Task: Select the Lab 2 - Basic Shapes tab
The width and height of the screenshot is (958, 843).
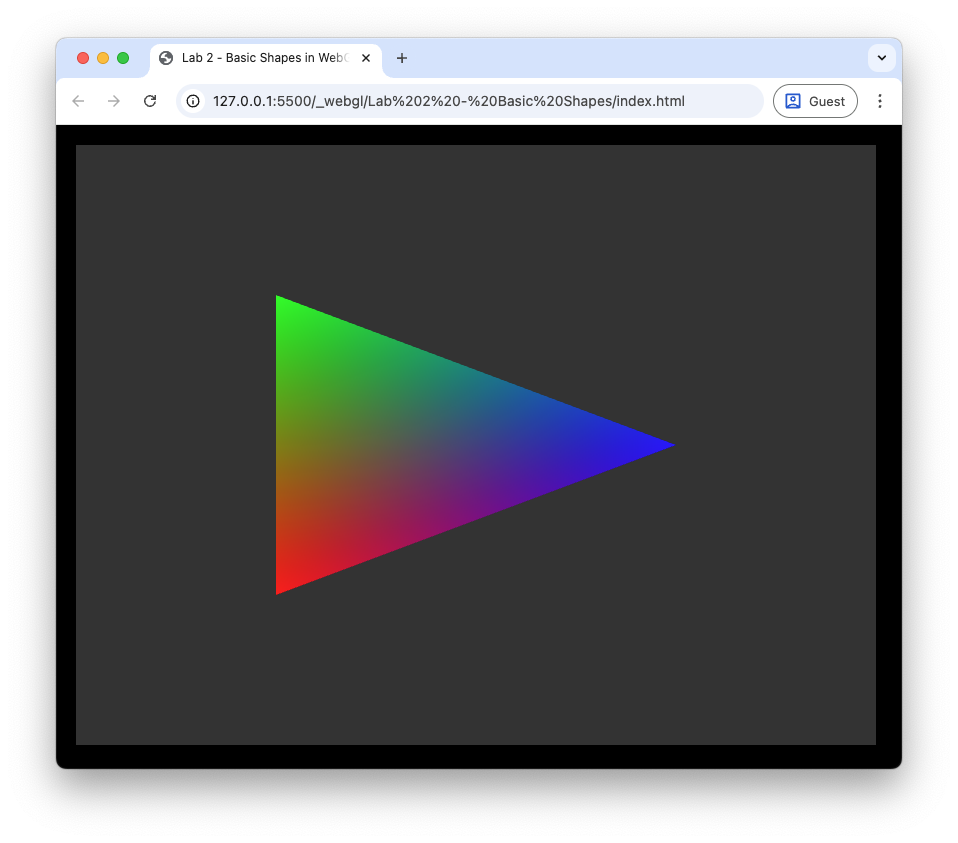Action: (262, 58)
